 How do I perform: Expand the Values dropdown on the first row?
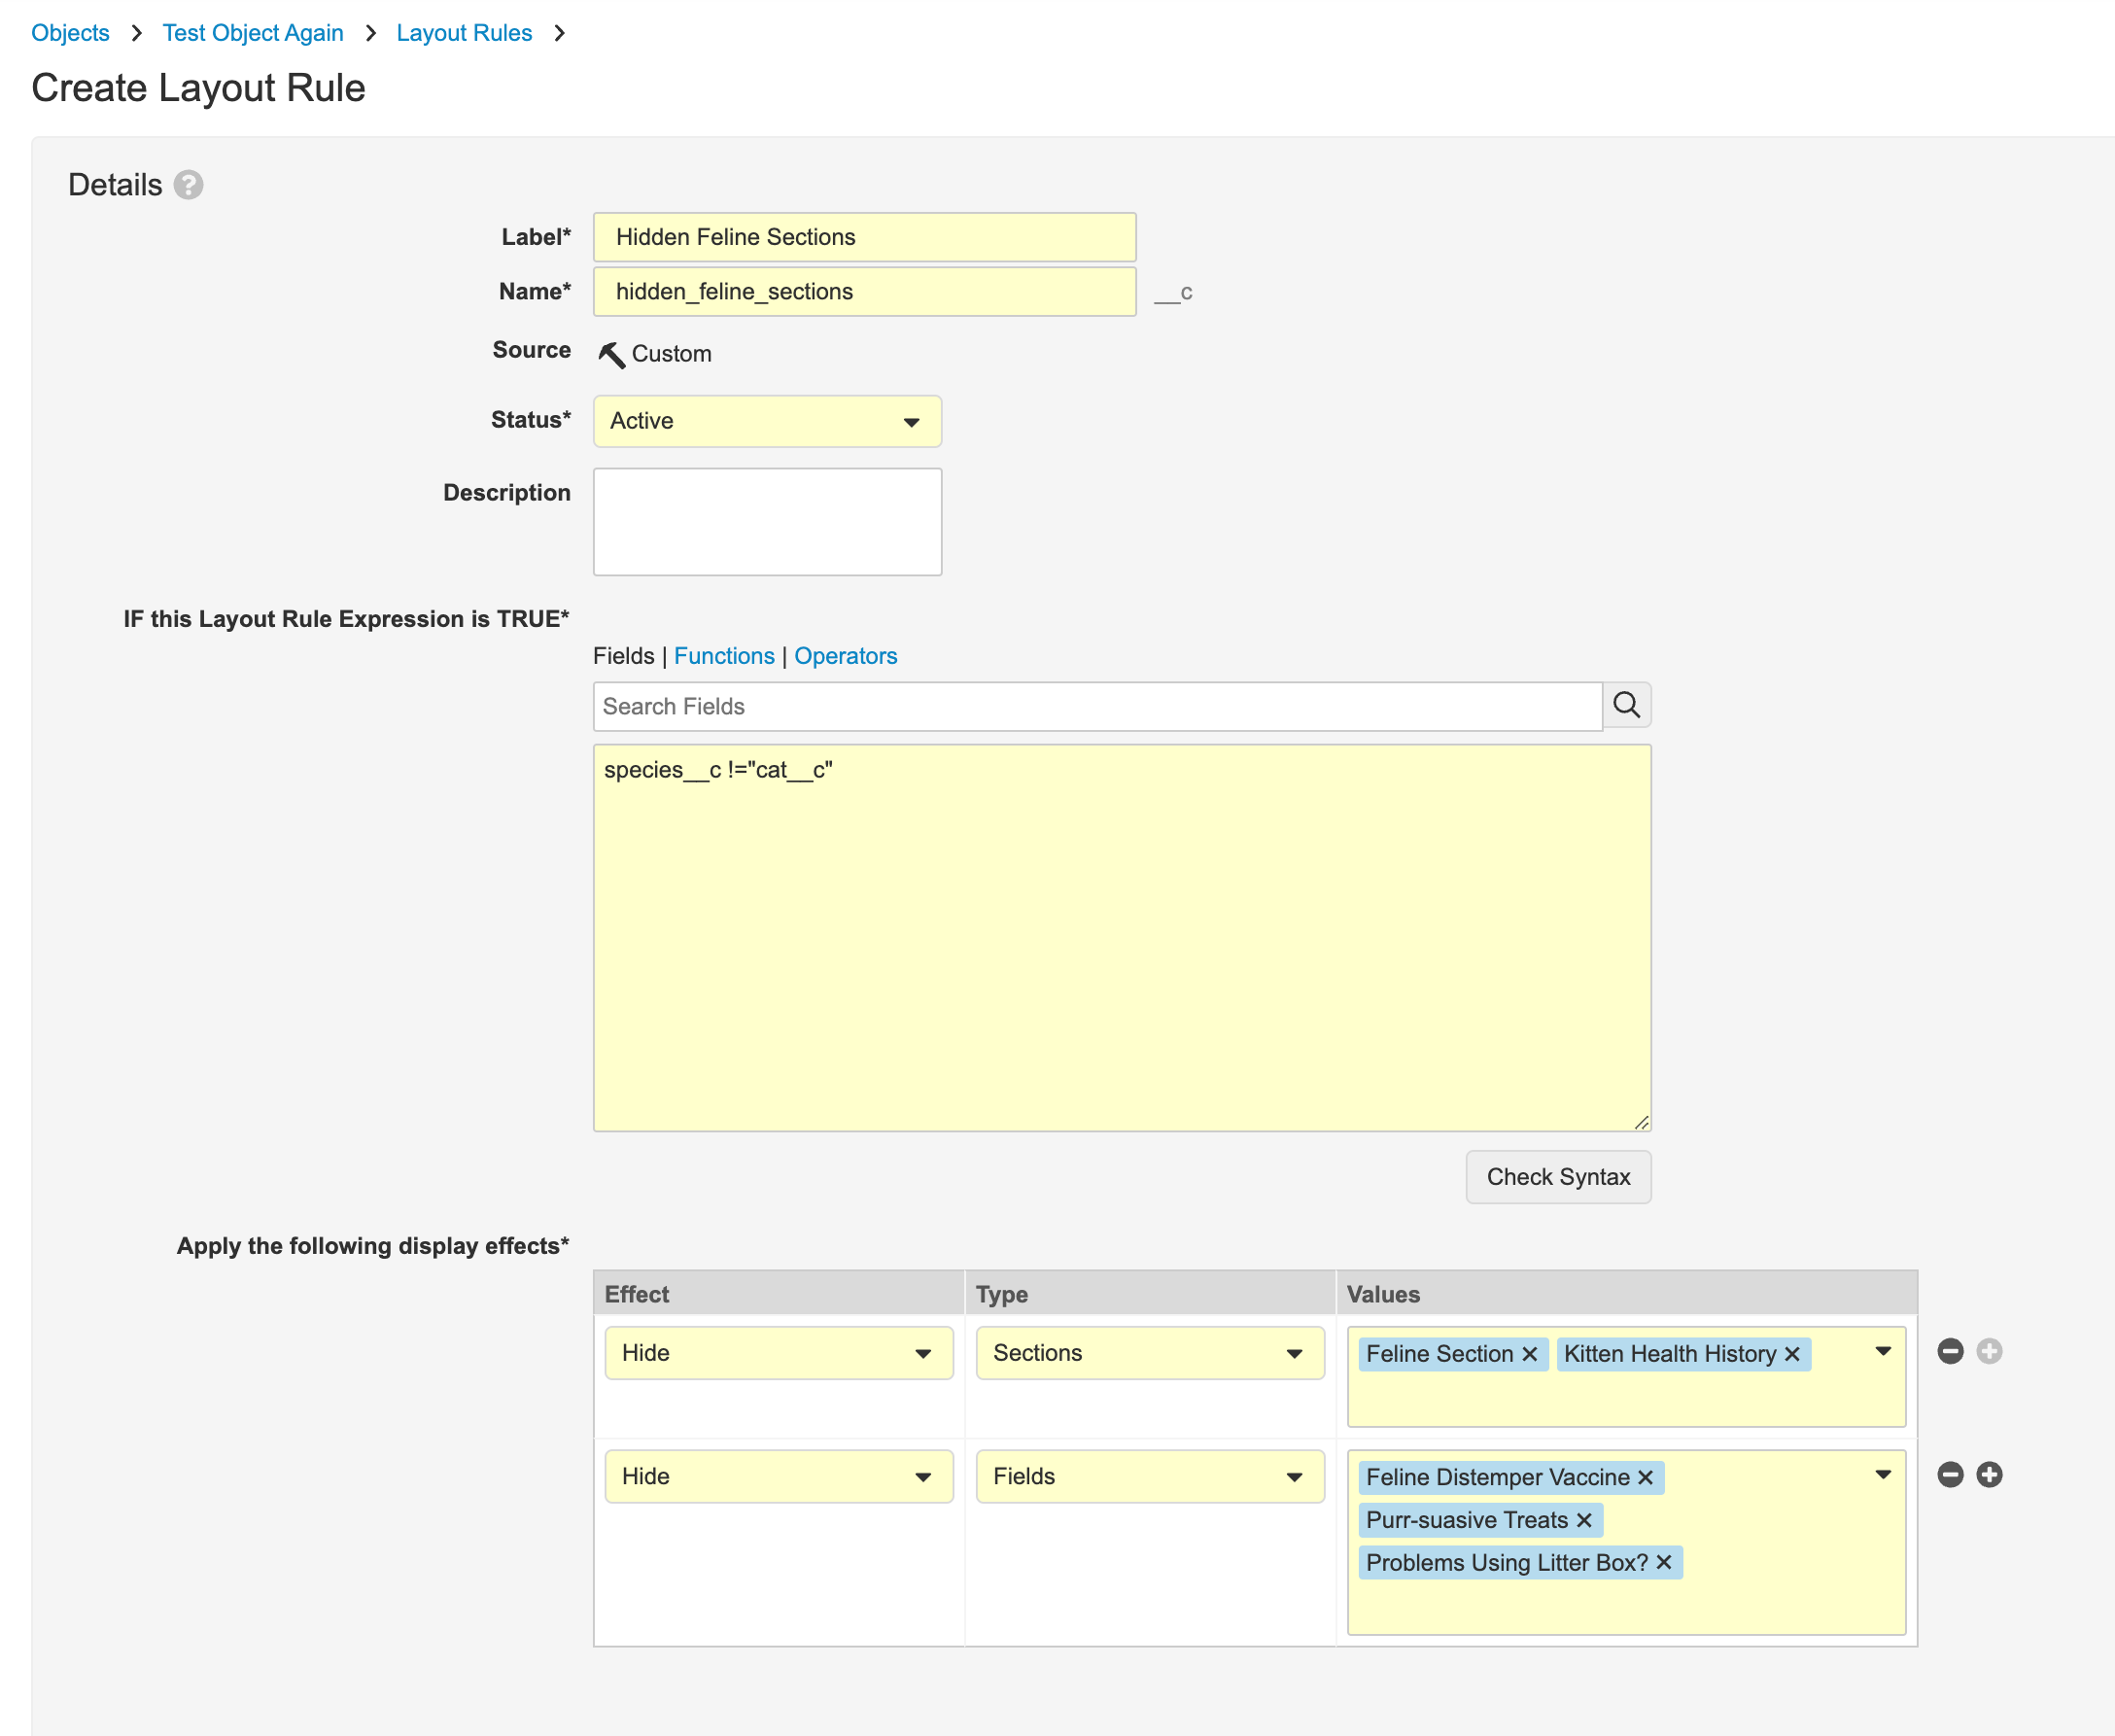click(x=1884, y=1349)
